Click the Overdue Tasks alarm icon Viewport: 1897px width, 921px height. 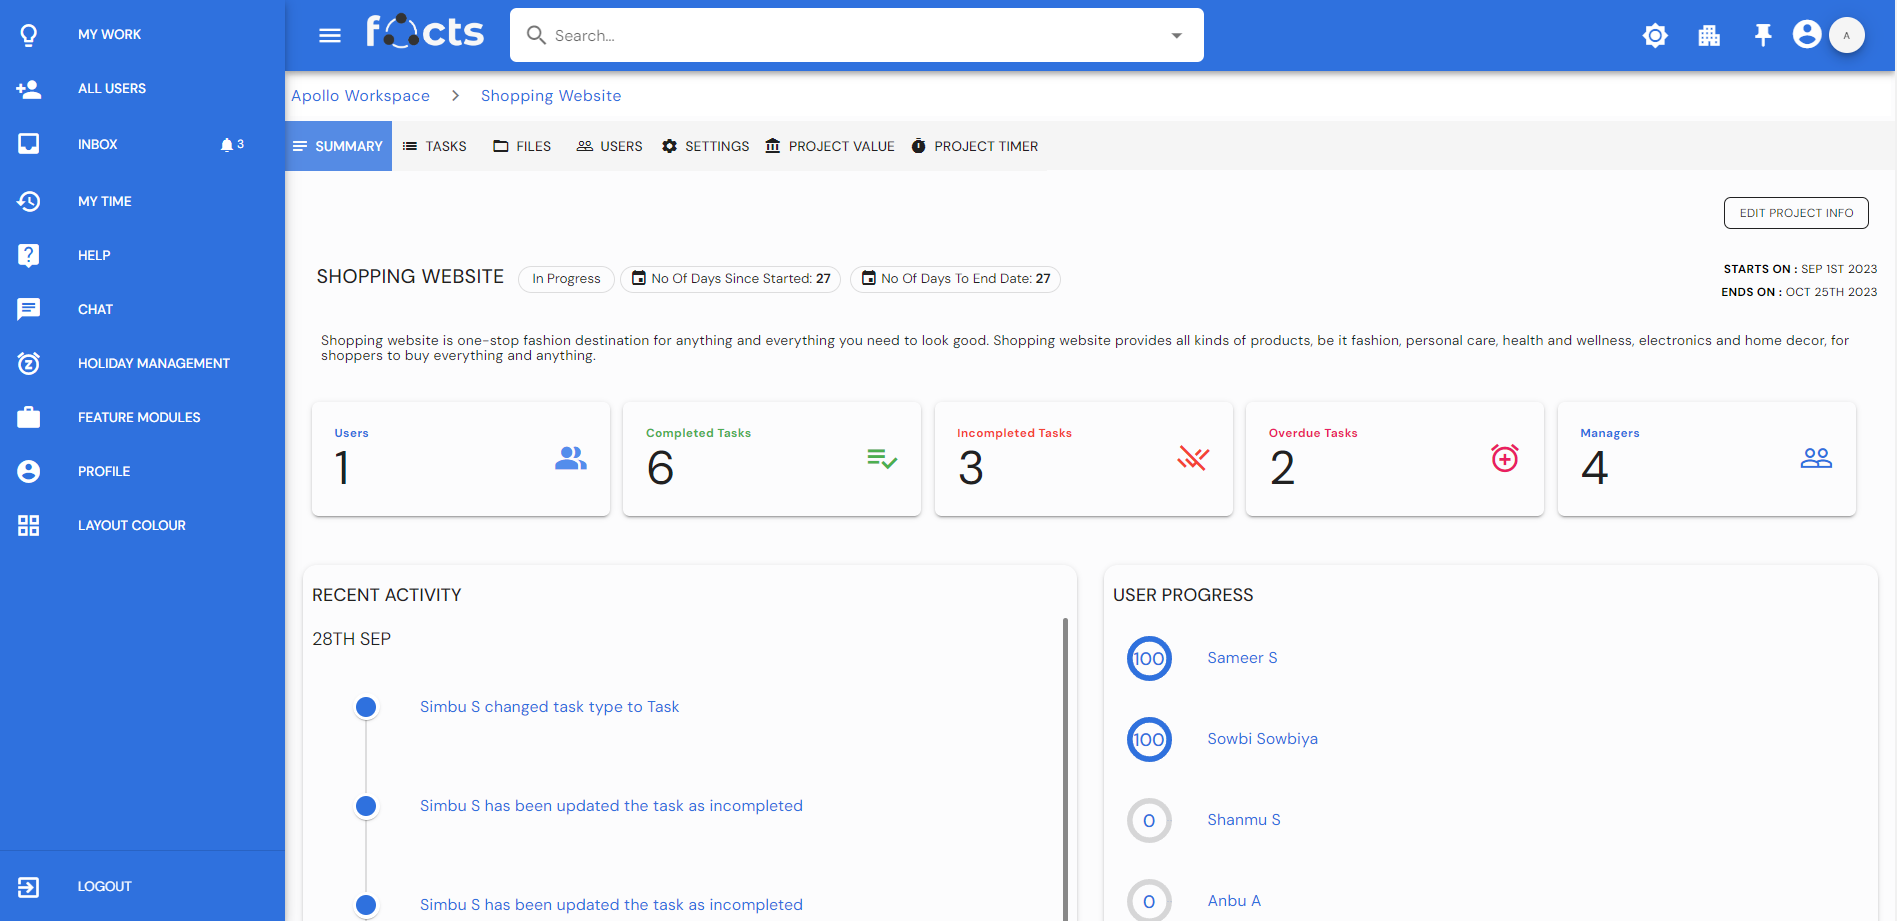point(1504,458)
